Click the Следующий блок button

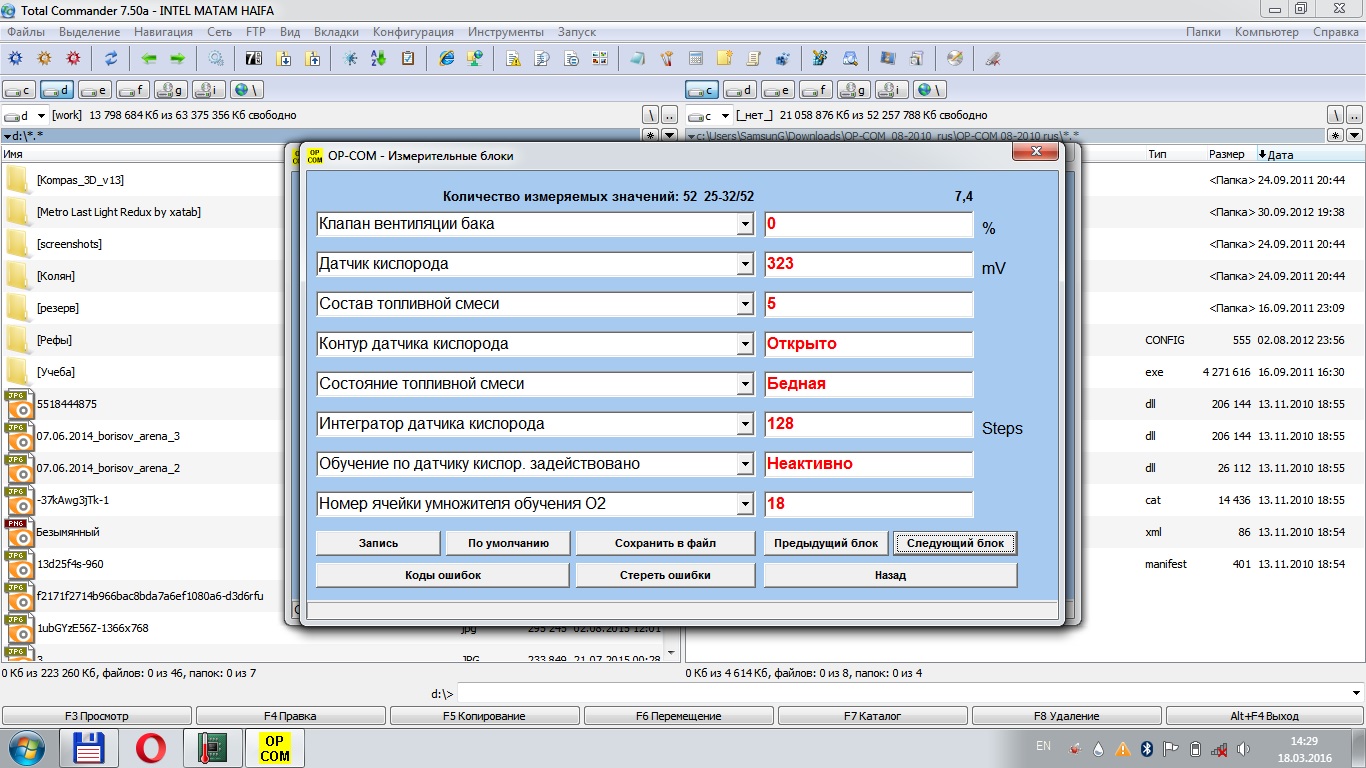[955, 543]
